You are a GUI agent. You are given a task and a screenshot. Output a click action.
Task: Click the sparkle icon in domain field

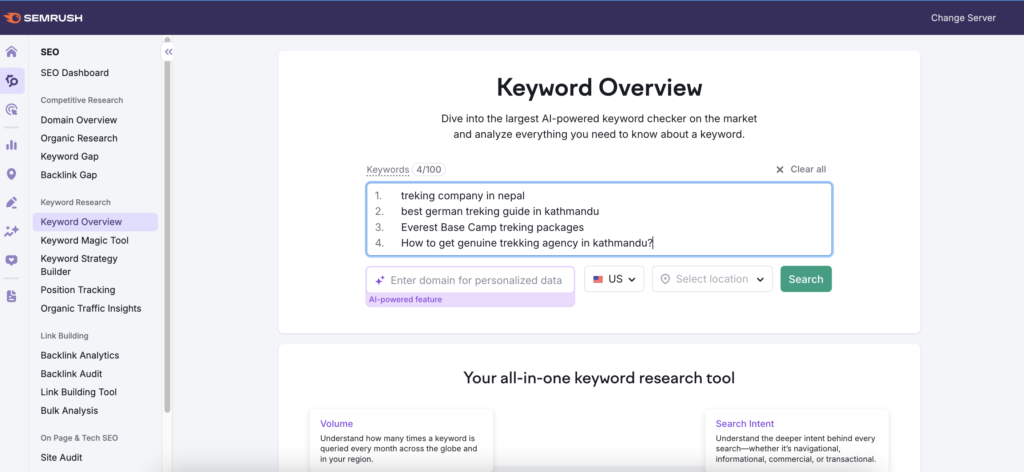[379, 280]
